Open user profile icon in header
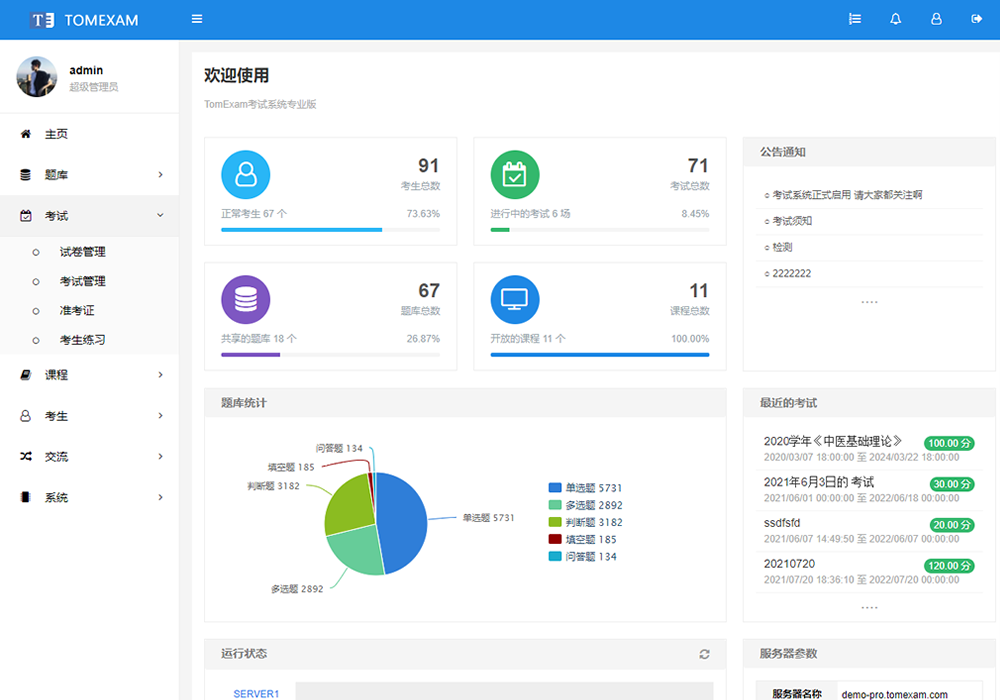 936,19
